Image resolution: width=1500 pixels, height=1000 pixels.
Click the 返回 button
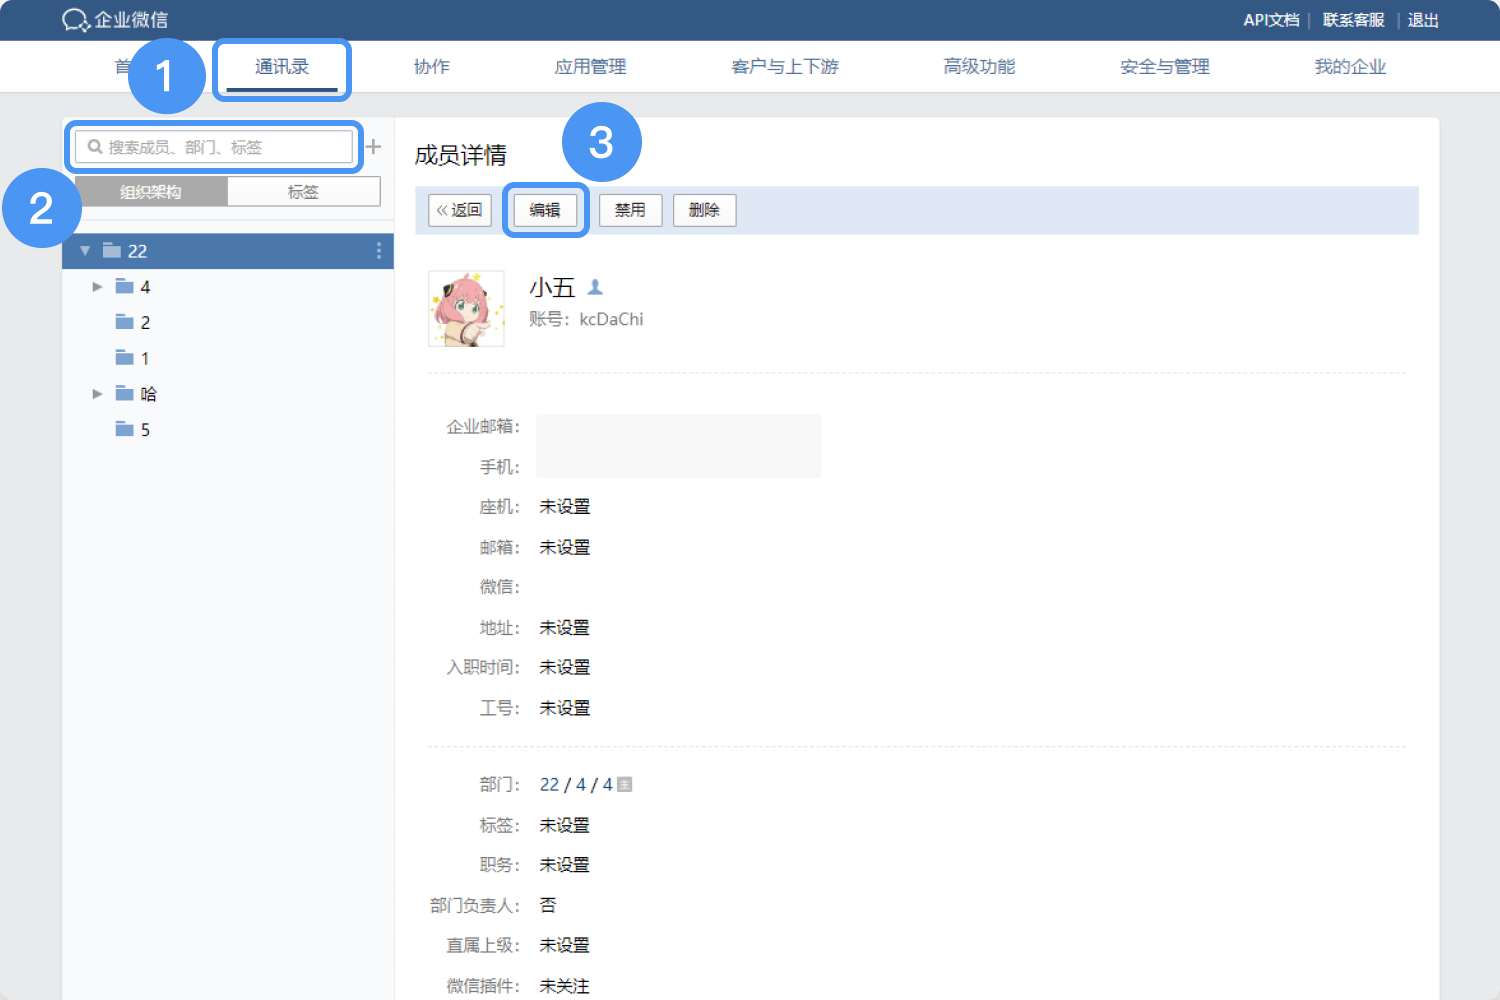tap(460, 210)
